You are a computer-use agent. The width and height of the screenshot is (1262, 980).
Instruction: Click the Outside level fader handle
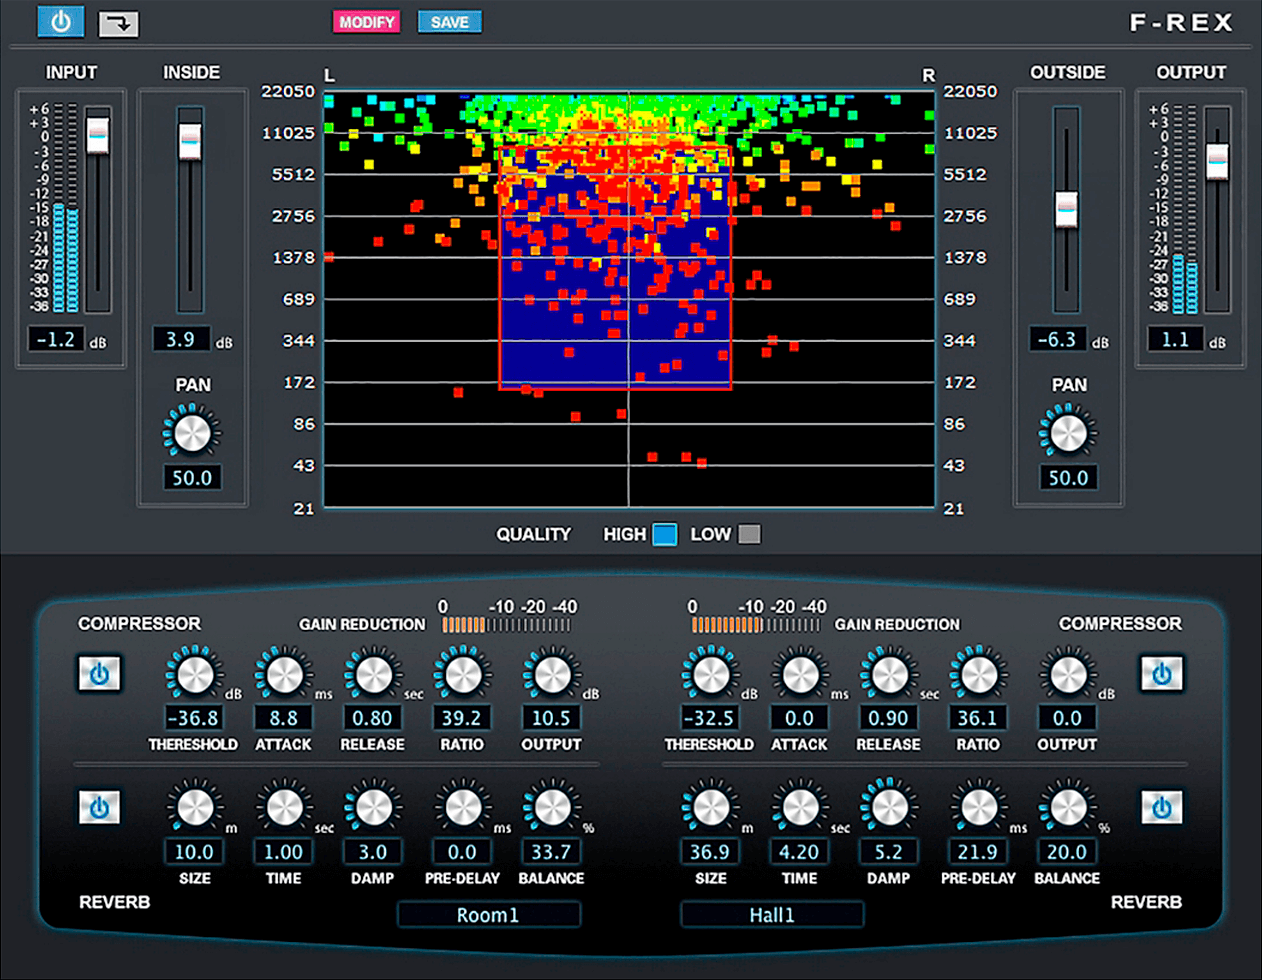[1067, 209]
